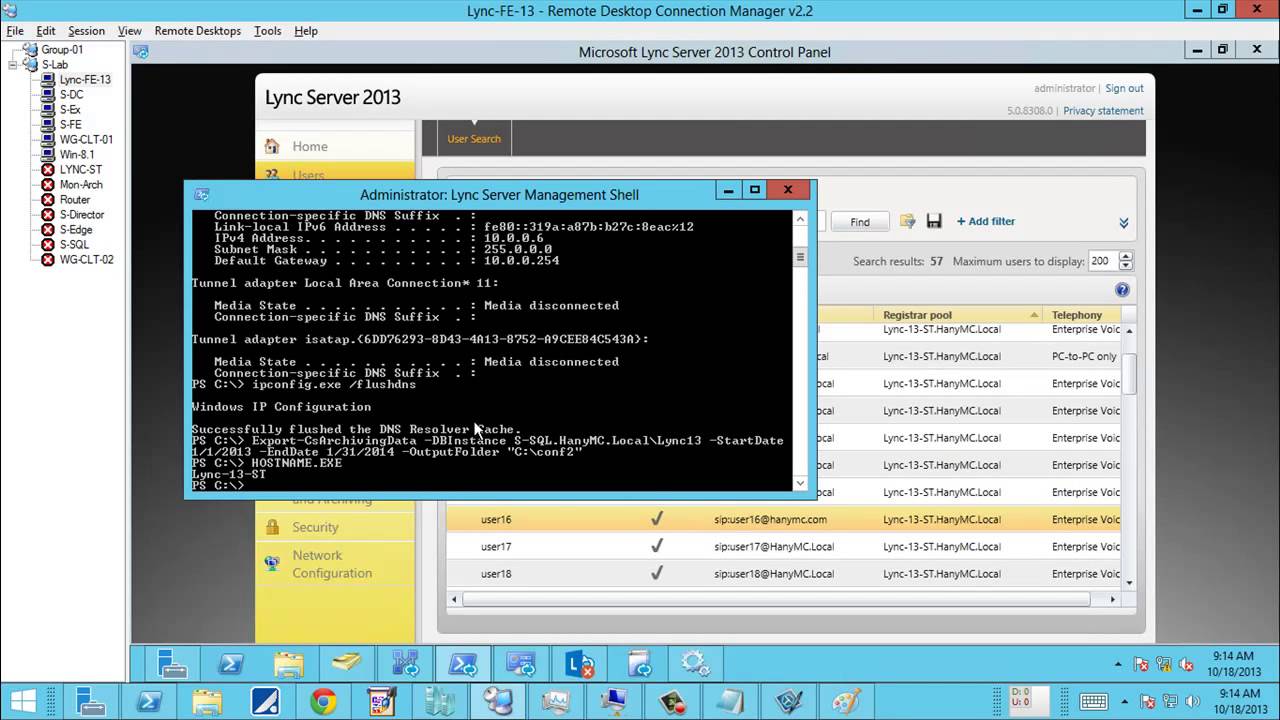Select disconnected LYNC-ST server

tap(80, 169)
